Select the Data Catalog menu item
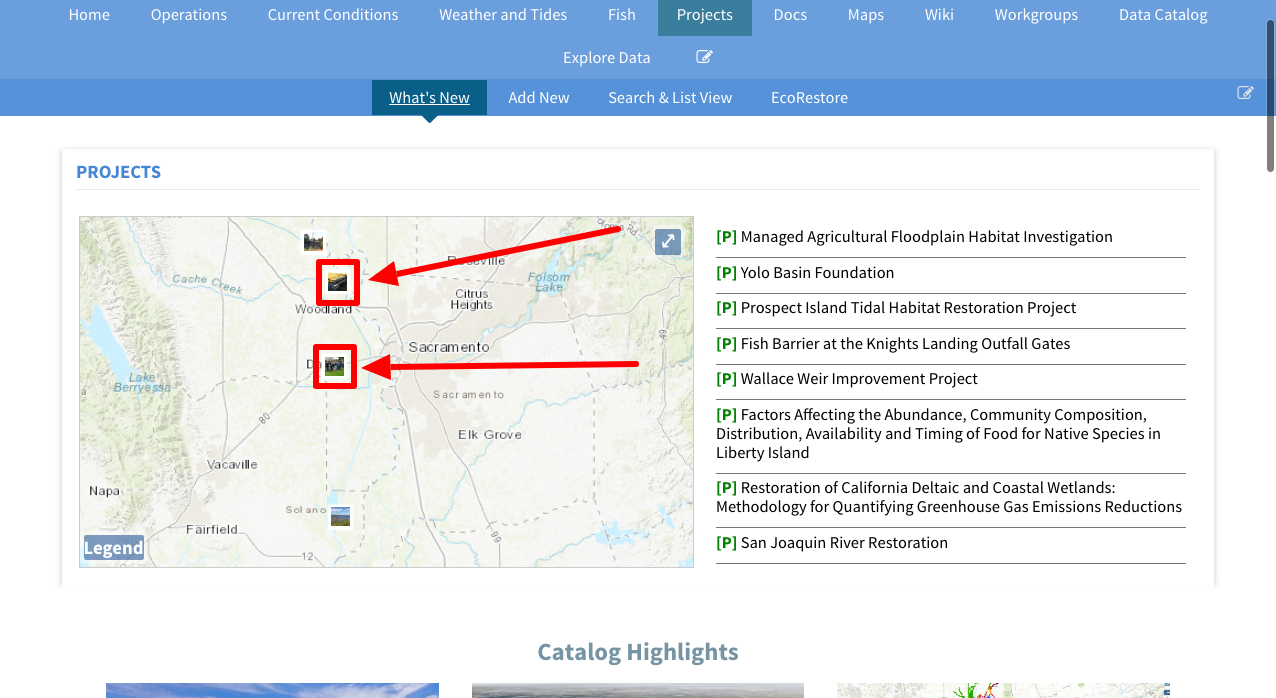The width and height of the screenshot is (1276, 698). click(x=1162, y=15)
